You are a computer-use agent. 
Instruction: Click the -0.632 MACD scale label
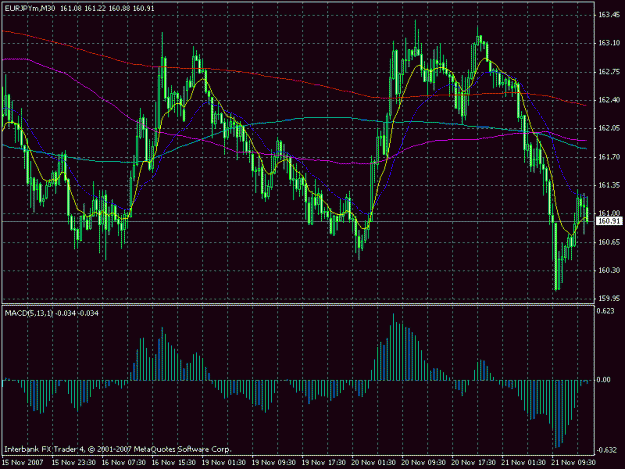(605, 450)
